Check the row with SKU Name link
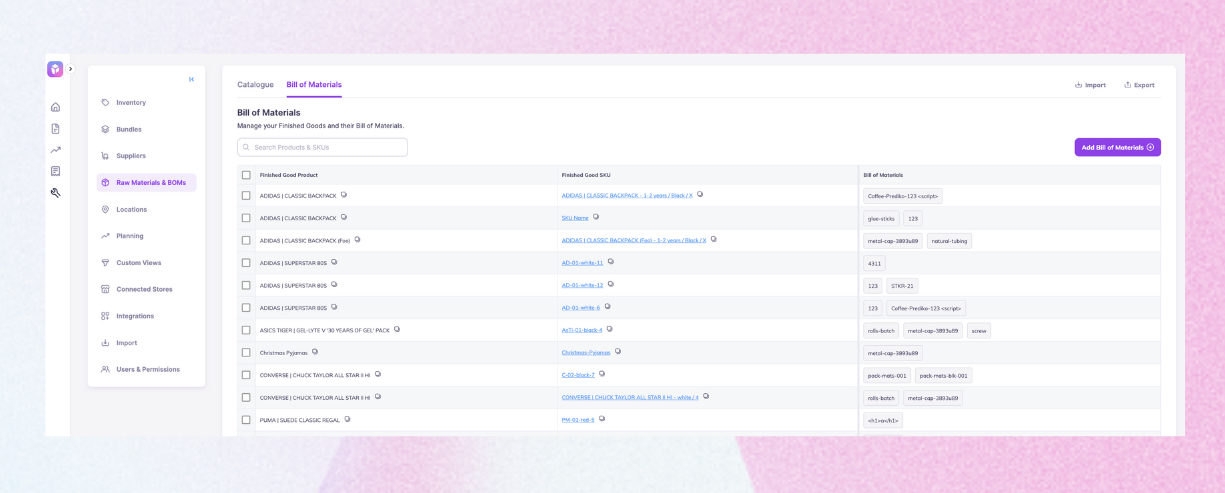Image resolution: width=1225 pixels, height=493 pixels. 246,218
